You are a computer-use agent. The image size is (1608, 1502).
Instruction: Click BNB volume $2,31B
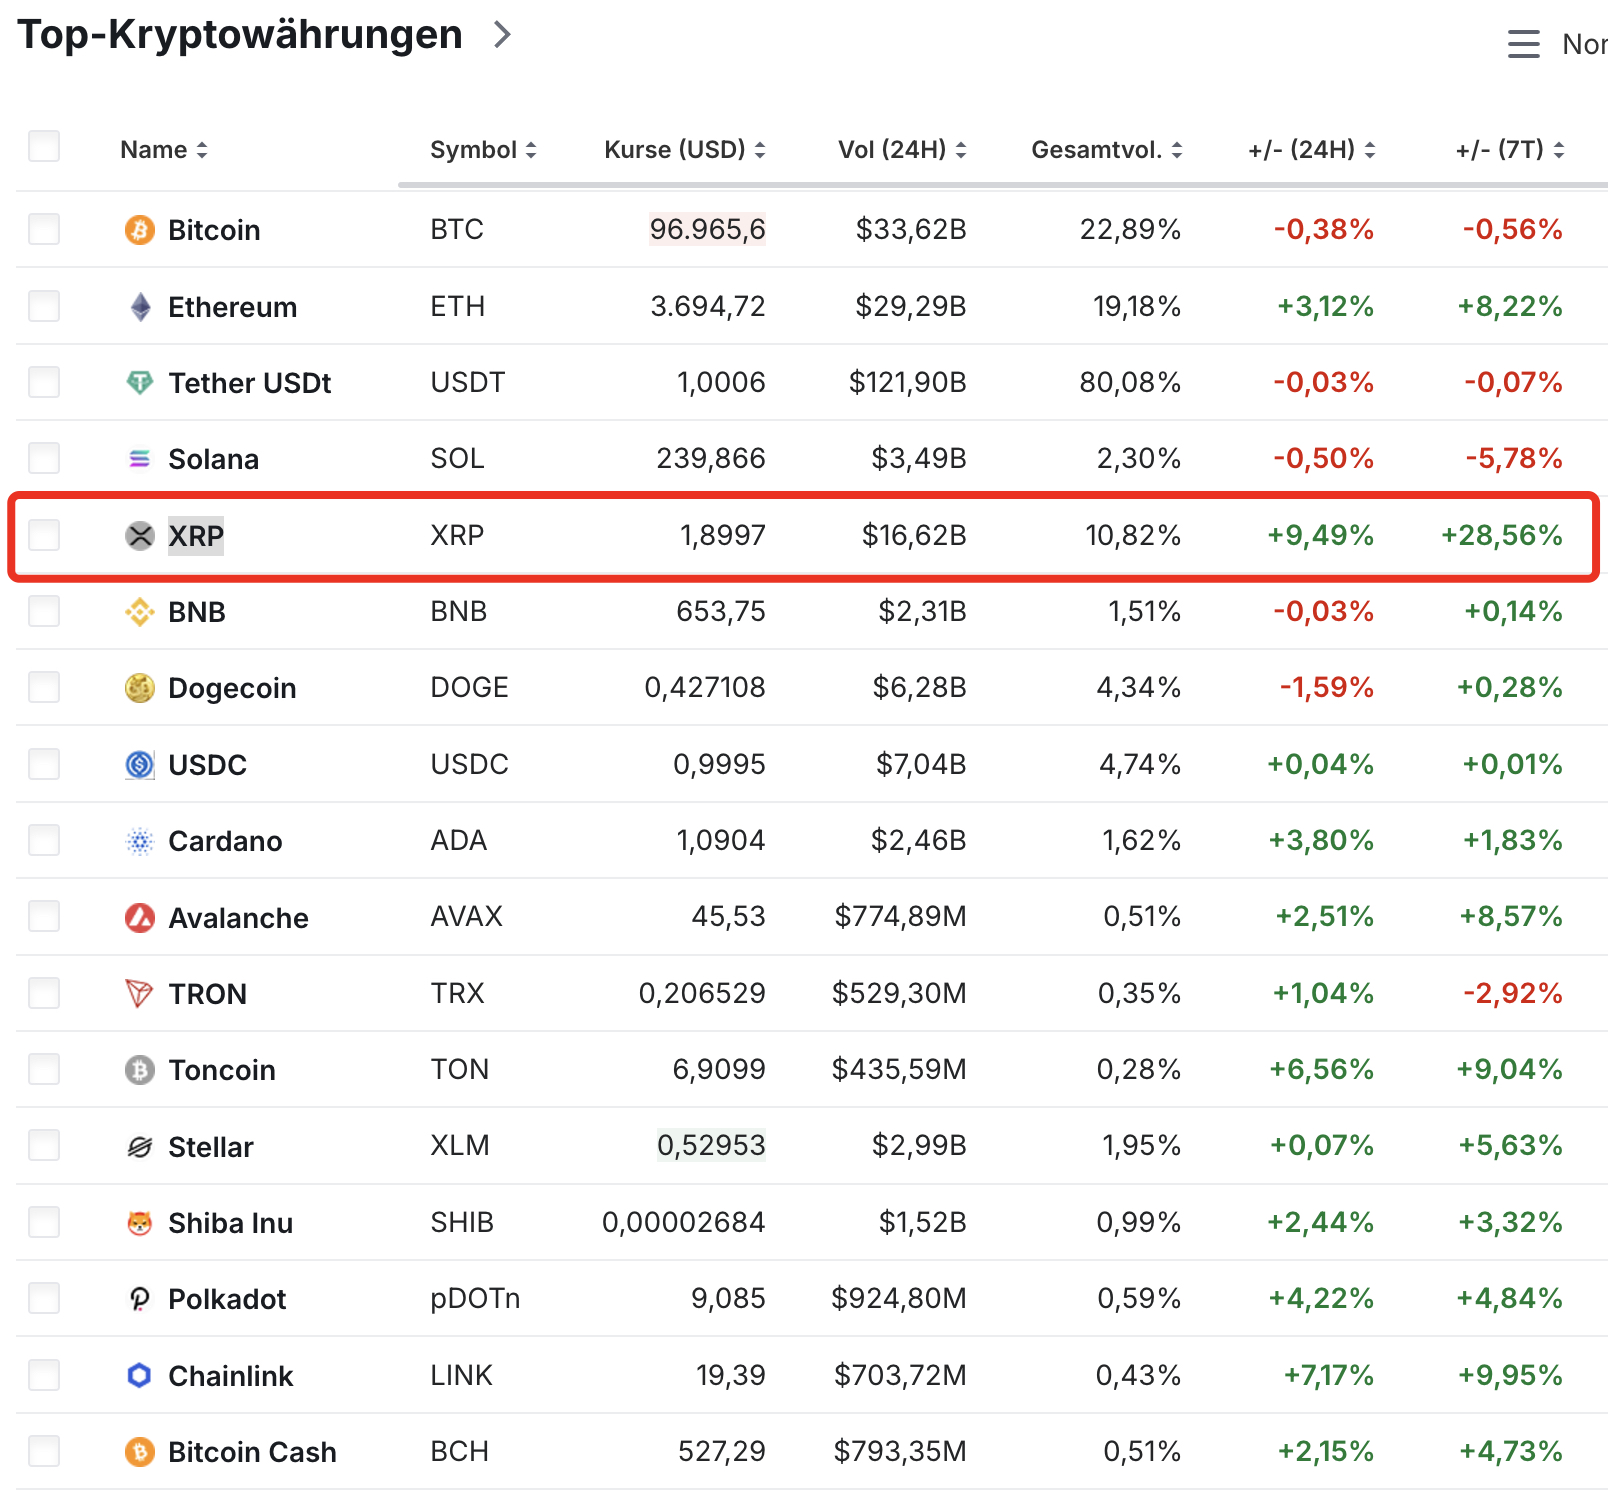pos(923,611)
